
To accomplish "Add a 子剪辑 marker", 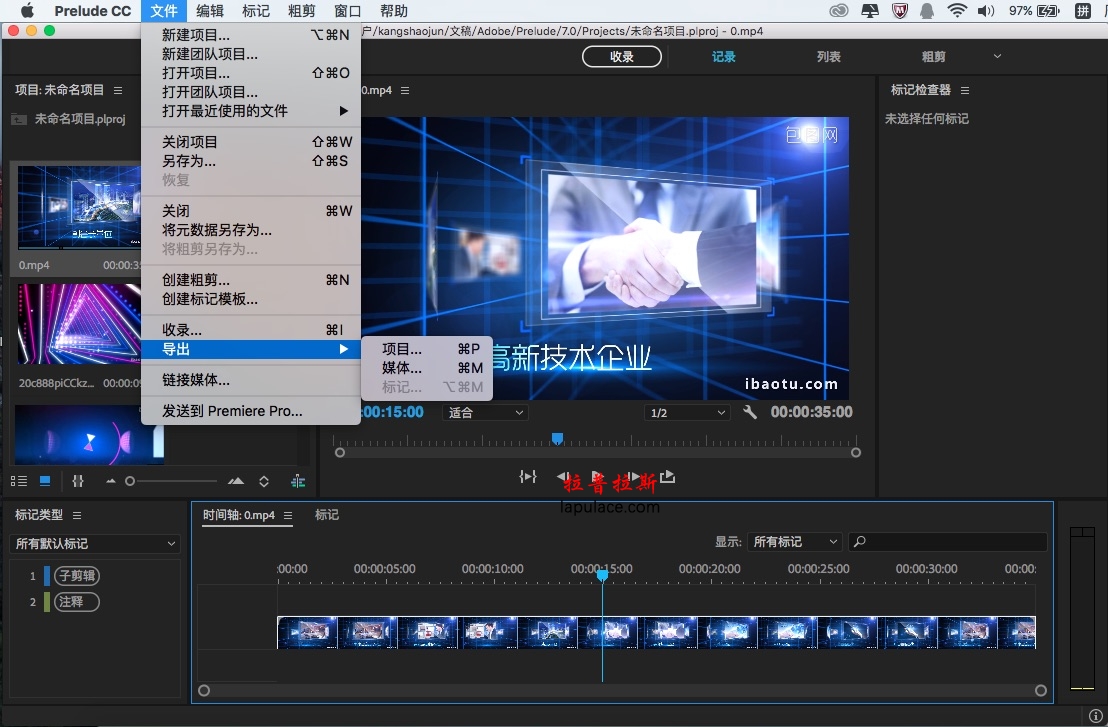I will point(77,576).
